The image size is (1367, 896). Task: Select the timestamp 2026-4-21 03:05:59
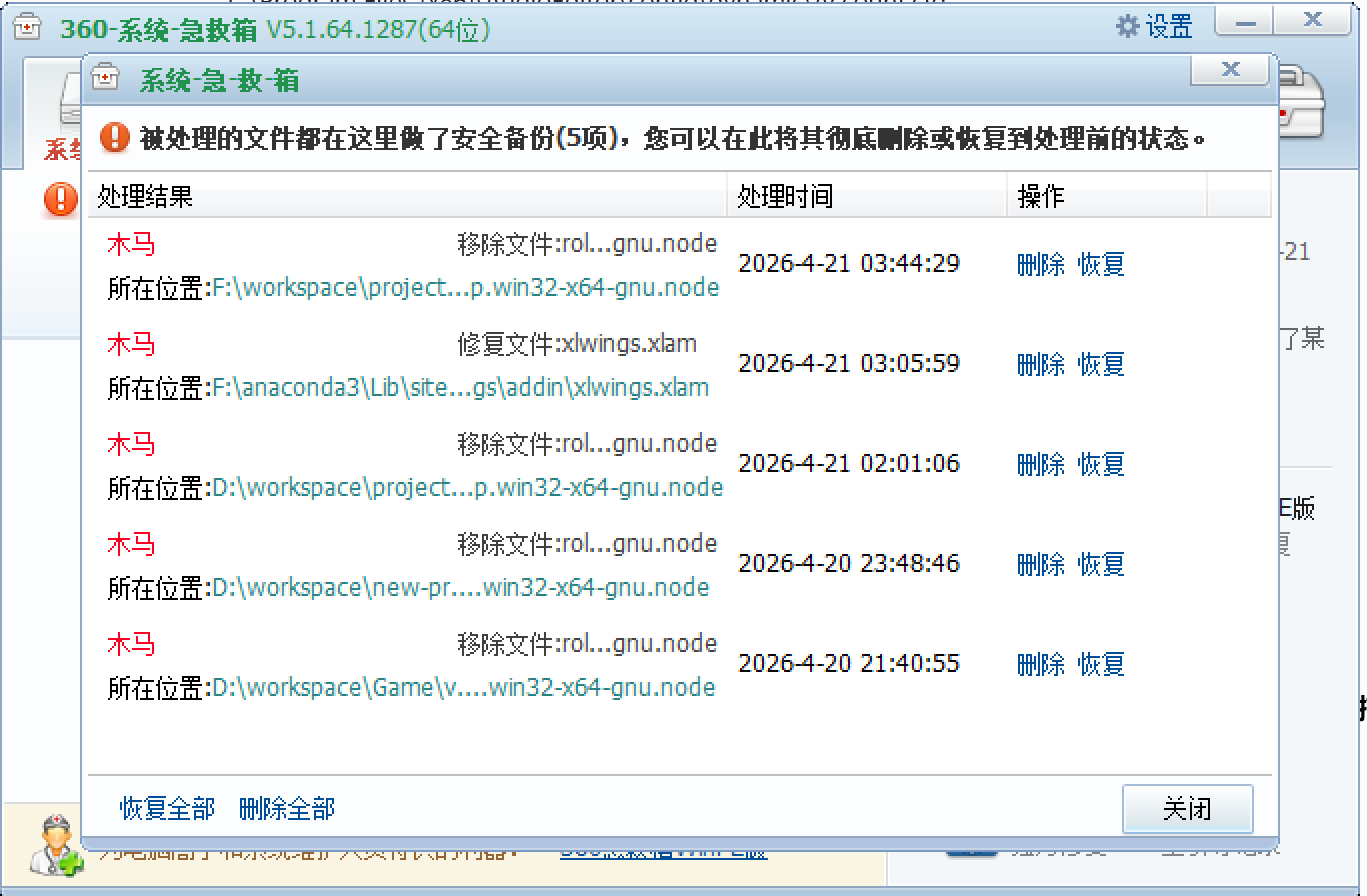point(849,363)
